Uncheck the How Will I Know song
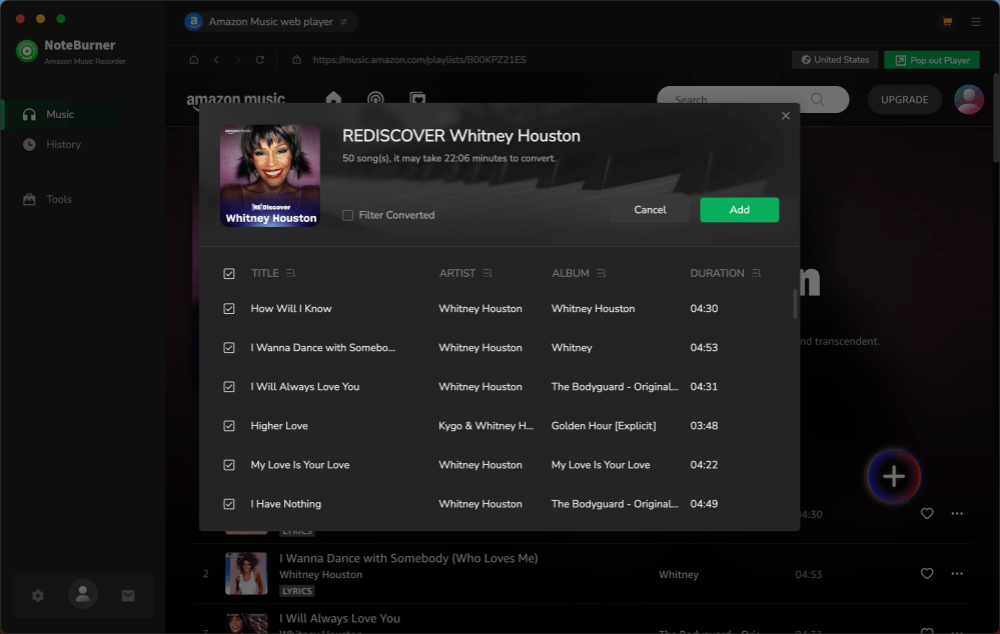Screen dimensions: 1000x634 [x=229, y=309]
